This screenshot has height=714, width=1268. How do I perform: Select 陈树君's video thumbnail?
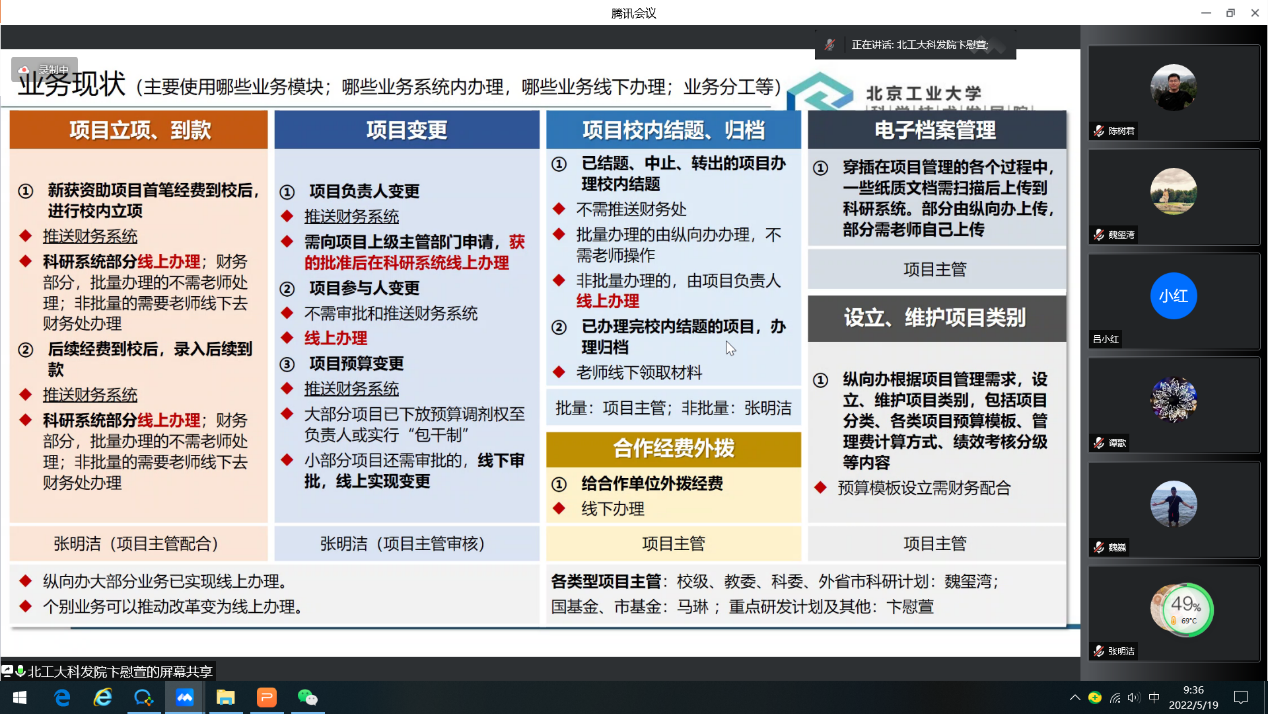pos(1173,88)
